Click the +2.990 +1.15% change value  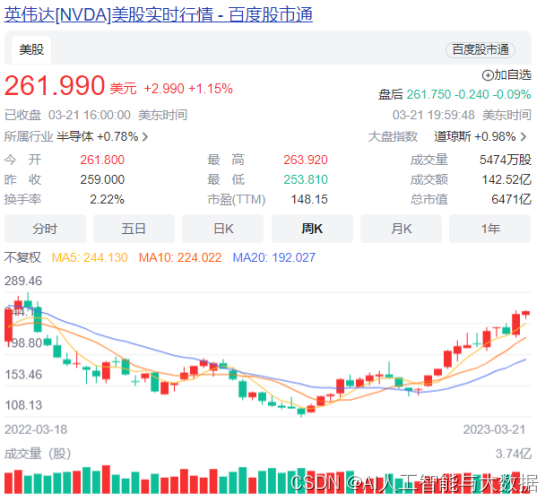pyautogui.click(x=188, y=88)
